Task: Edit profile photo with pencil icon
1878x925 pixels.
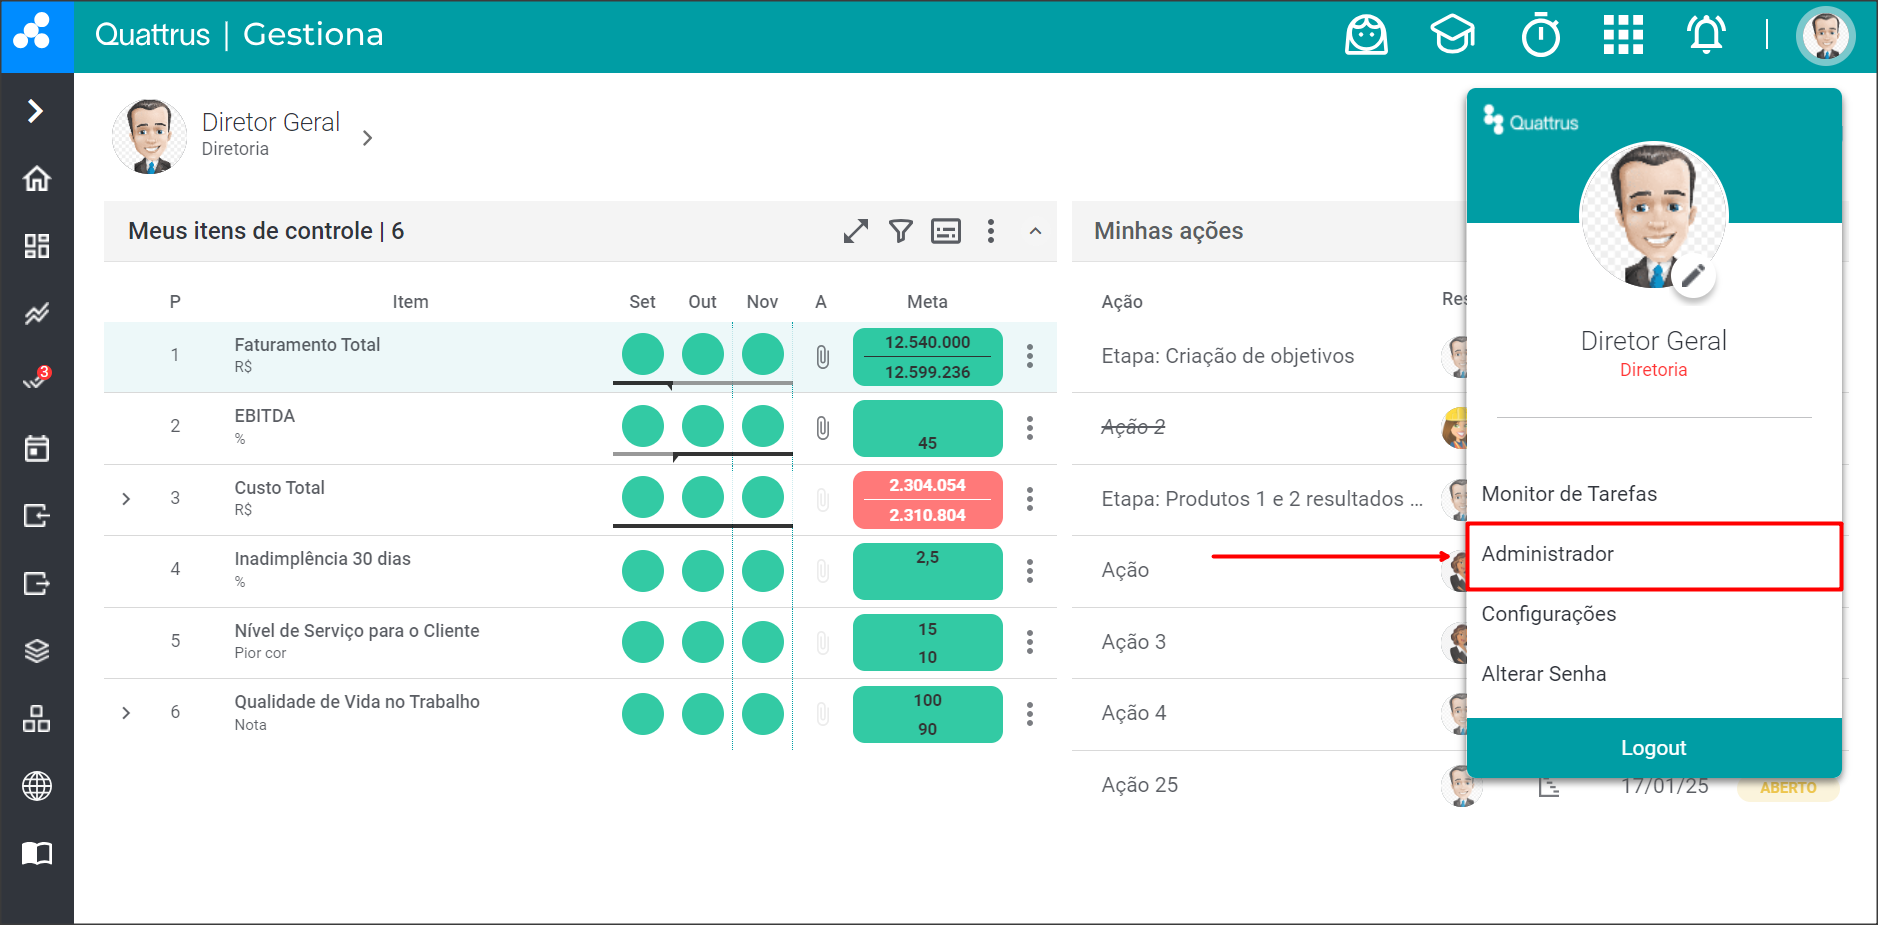Action: click(x=1693, y=276)
